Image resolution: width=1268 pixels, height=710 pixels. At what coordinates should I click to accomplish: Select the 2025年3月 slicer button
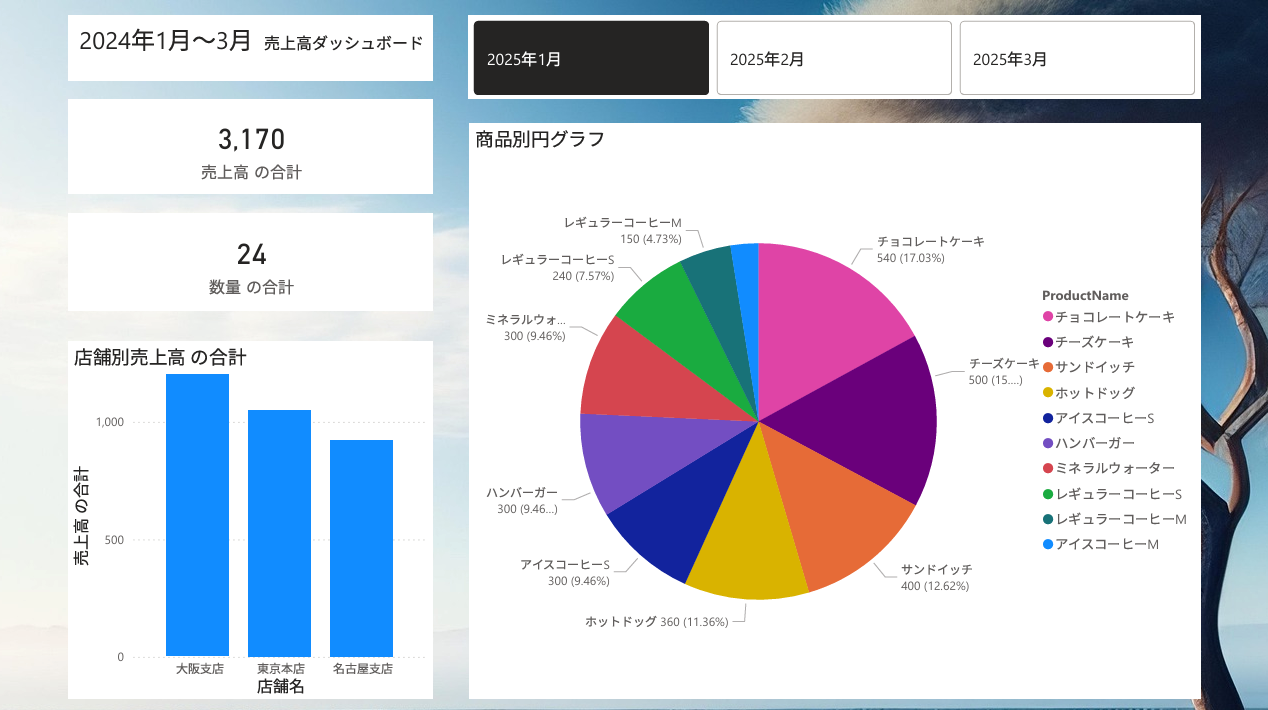click(1076, 58)
